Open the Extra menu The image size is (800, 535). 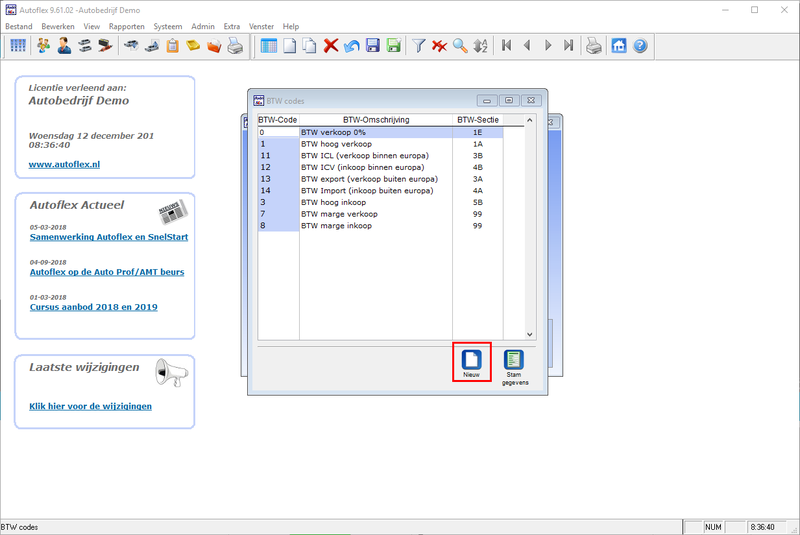tap(232, 27)
